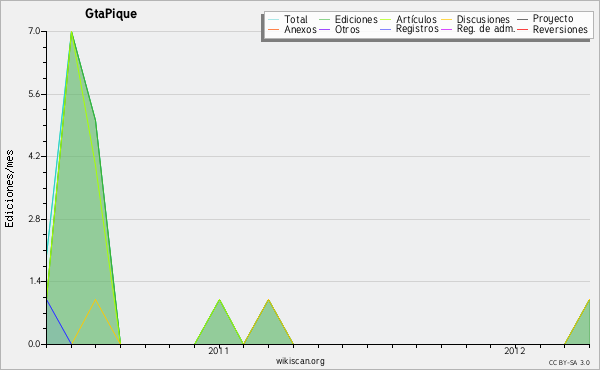The image size is (600, 370).
Task: Click the tallest peak at 7.0
Action: (x=72, y=32)
